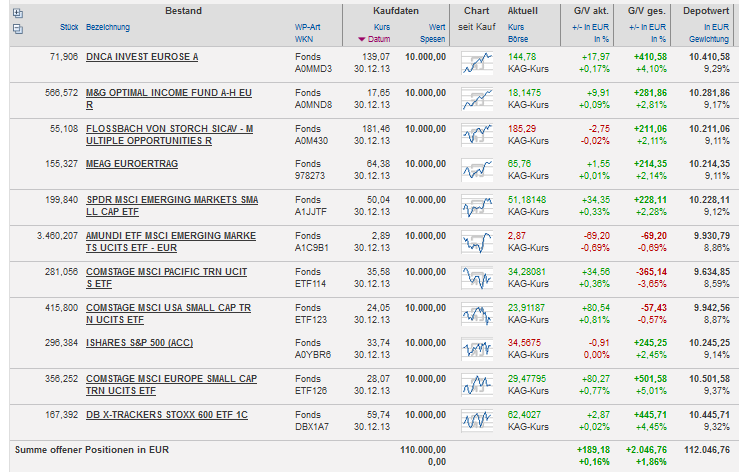
Task: Click the expand-all plus icon in header
Action: pyautogui.click(x=18, y=13)
